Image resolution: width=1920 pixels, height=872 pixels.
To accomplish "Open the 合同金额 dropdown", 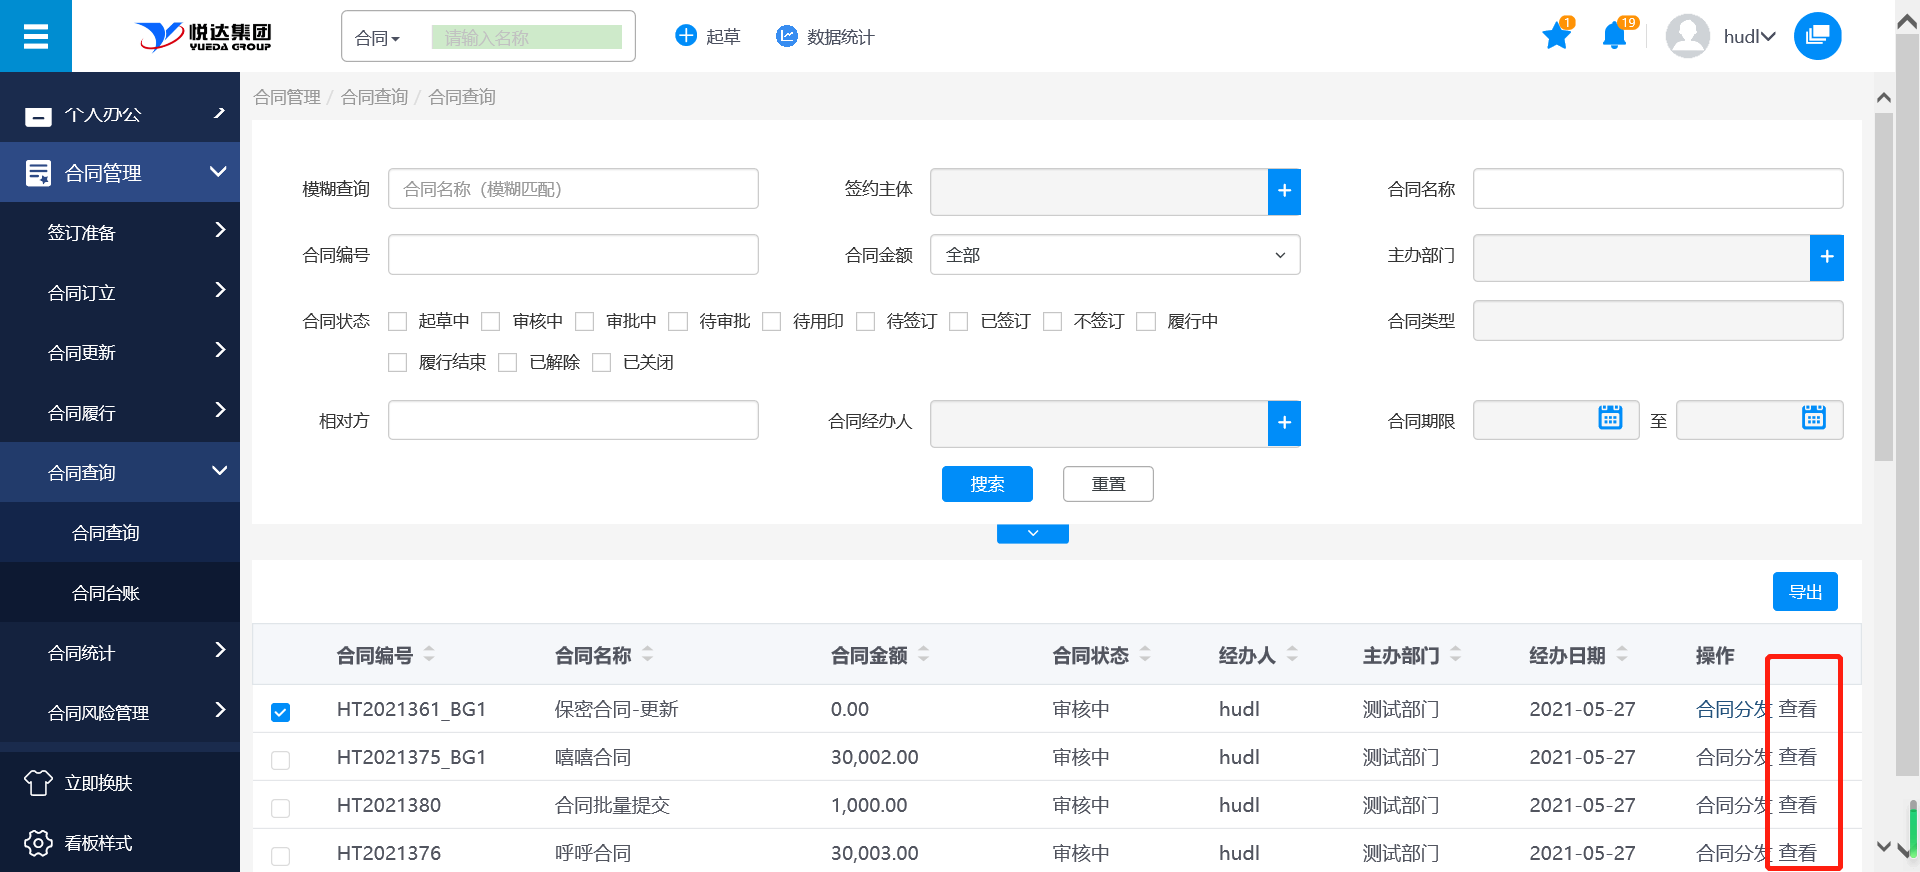I will [1114, 255].
